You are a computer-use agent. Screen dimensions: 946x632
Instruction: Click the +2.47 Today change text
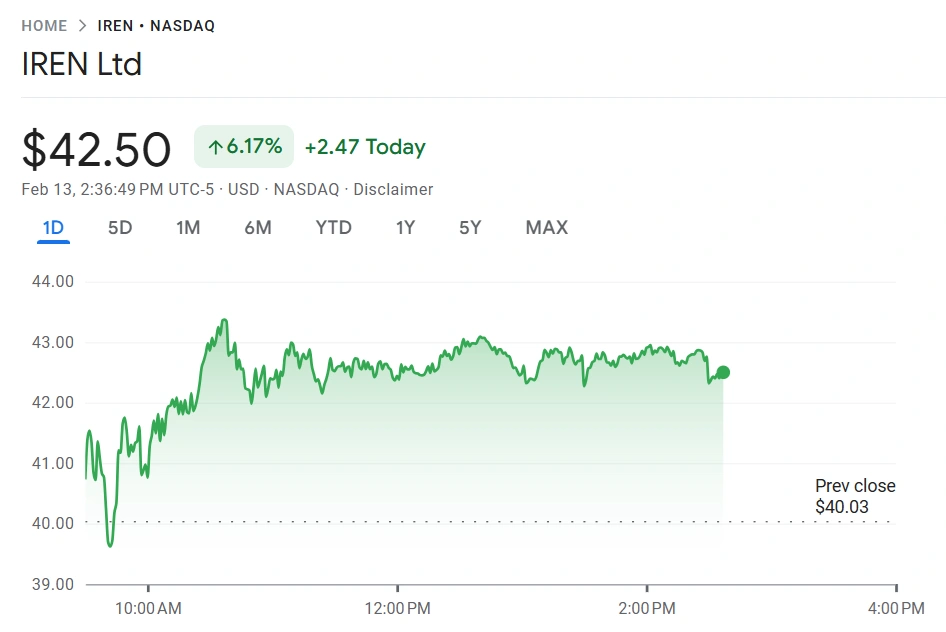click(x=365, y=147)
